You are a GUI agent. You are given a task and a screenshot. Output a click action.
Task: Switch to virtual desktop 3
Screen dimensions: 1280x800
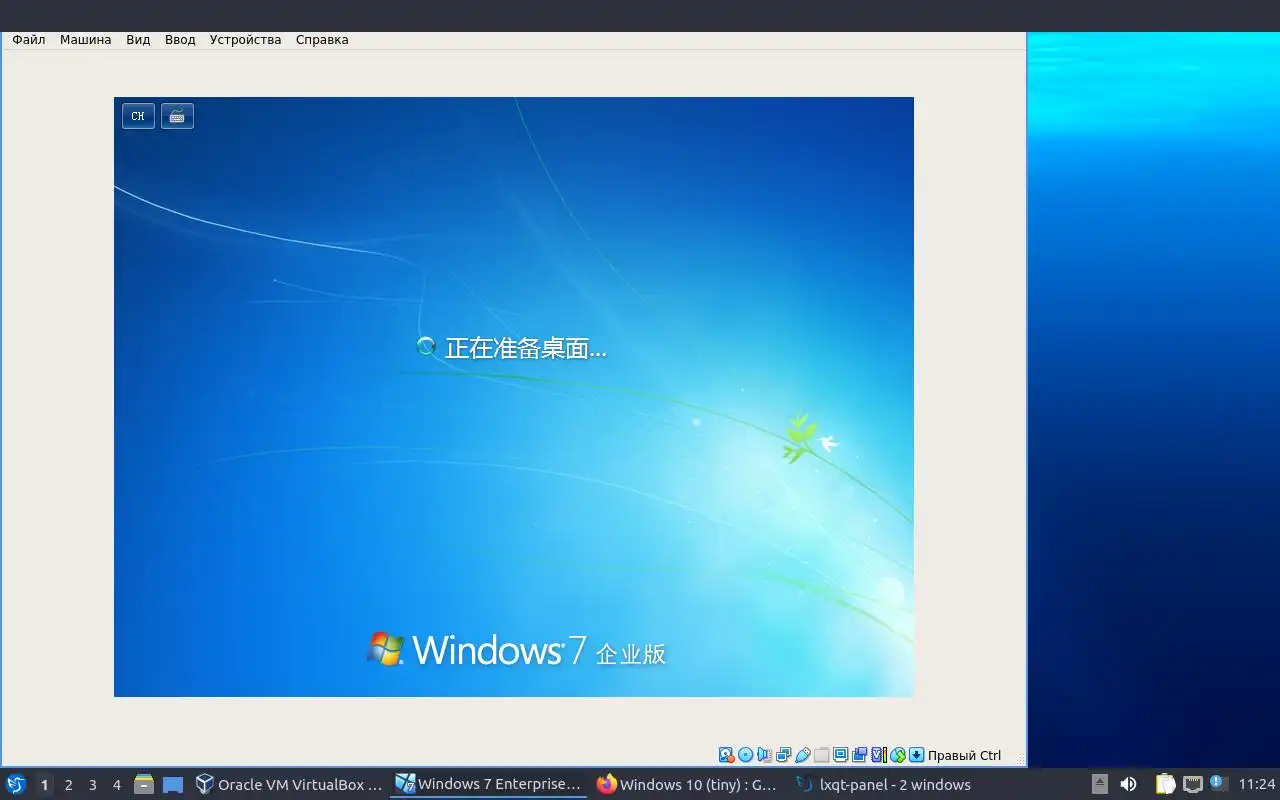tap(92, 785)
